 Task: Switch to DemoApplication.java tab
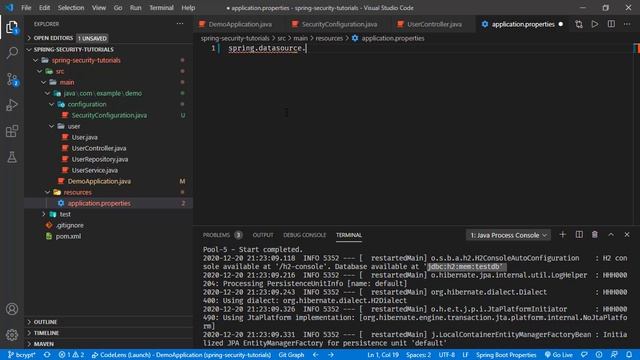coord(240,24)
